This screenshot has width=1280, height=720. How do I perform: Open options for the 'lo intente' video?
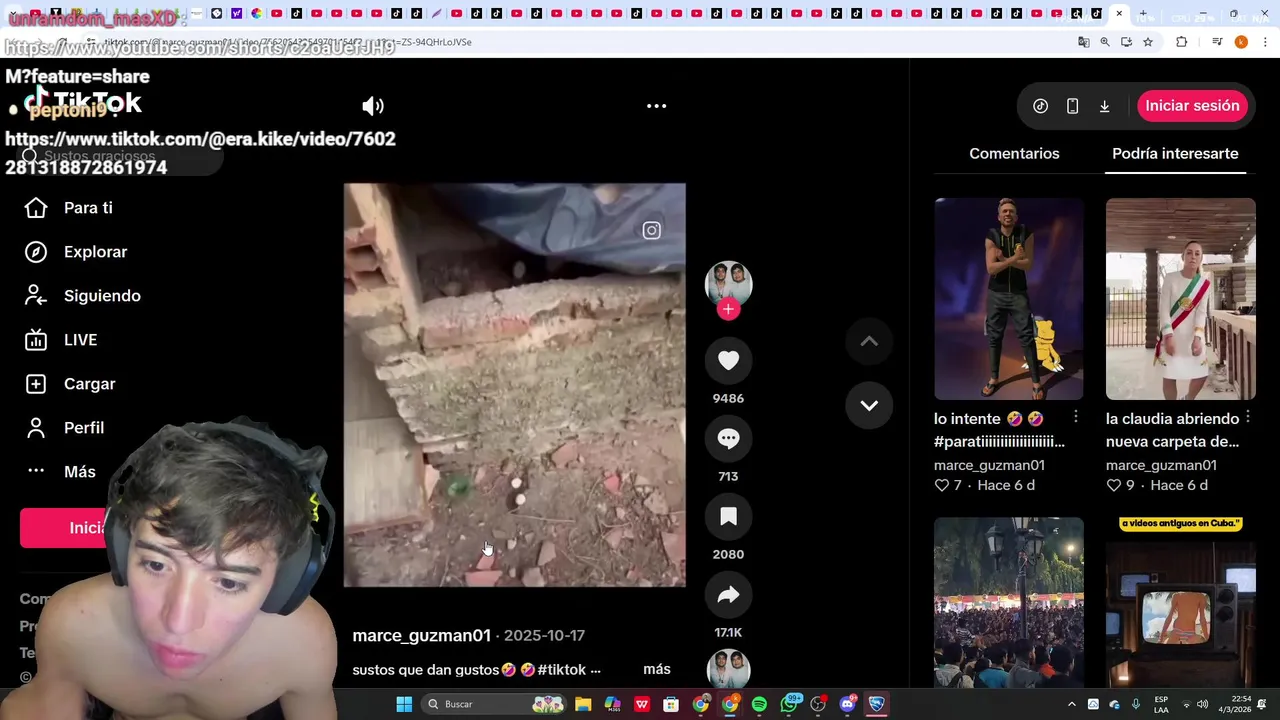coord(1076,417)
